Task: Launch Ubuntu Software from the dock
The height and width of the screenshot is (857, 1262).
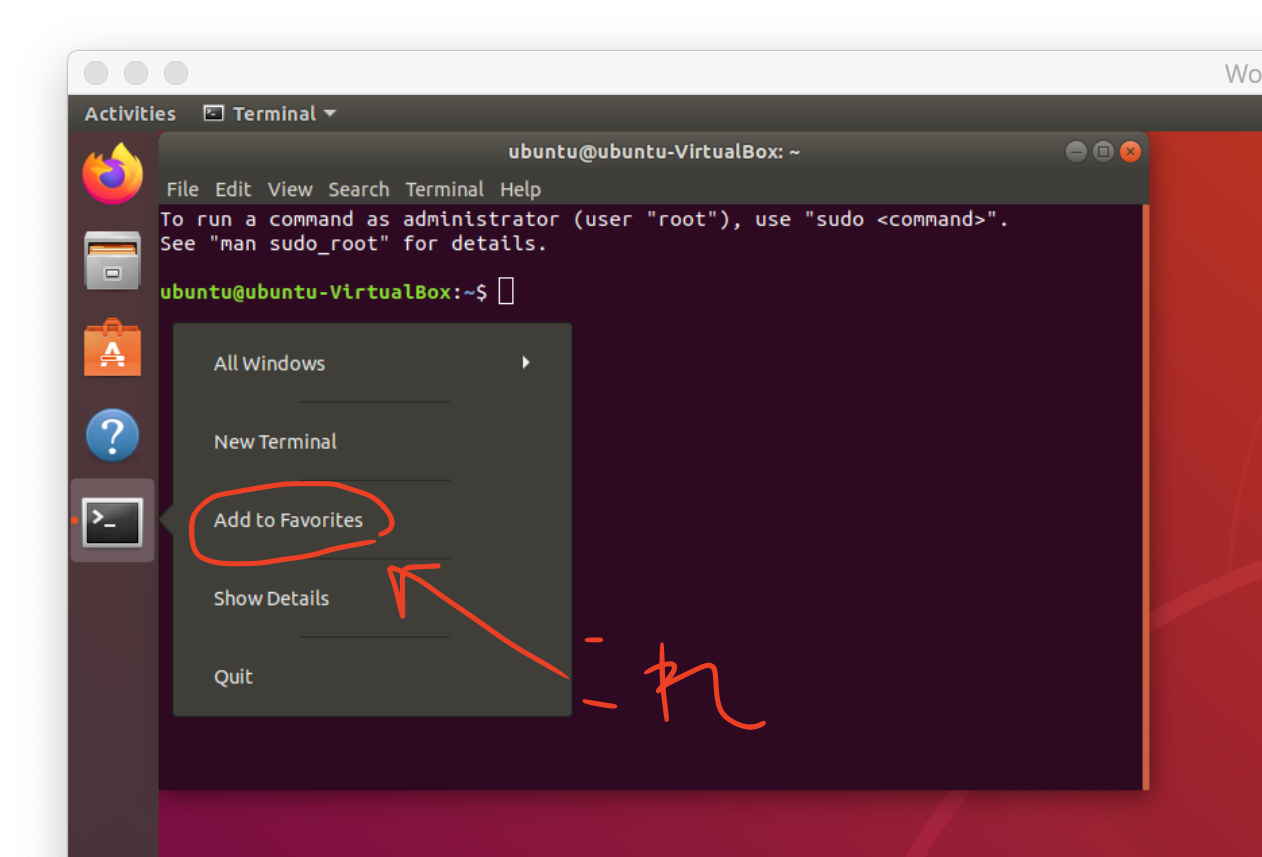Action: (112, 348)
